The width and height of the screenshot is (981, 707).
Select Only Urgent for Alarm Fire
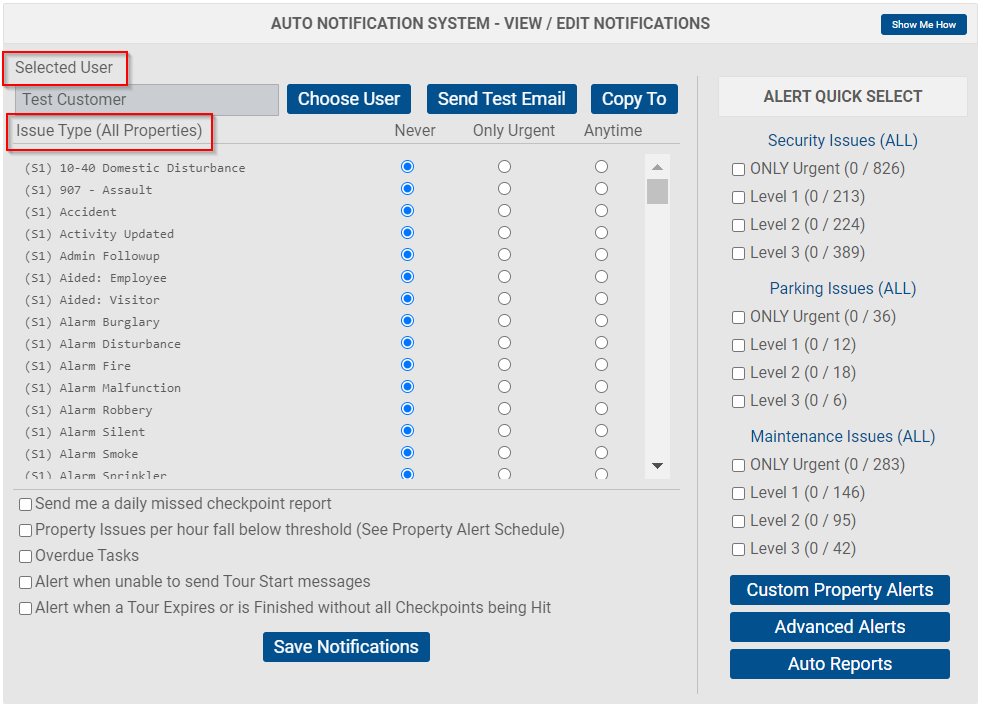point(504,365)
